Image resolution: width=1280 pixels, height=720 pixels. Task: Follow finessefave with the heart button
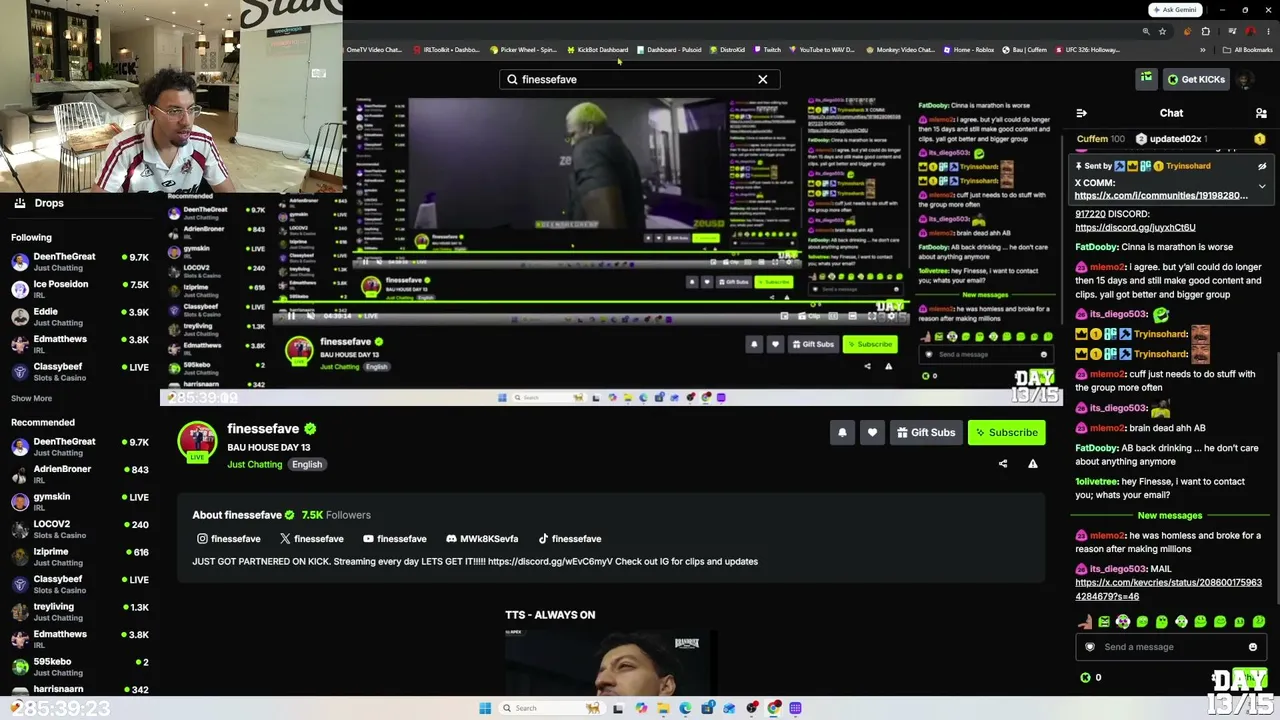point(872,432)
